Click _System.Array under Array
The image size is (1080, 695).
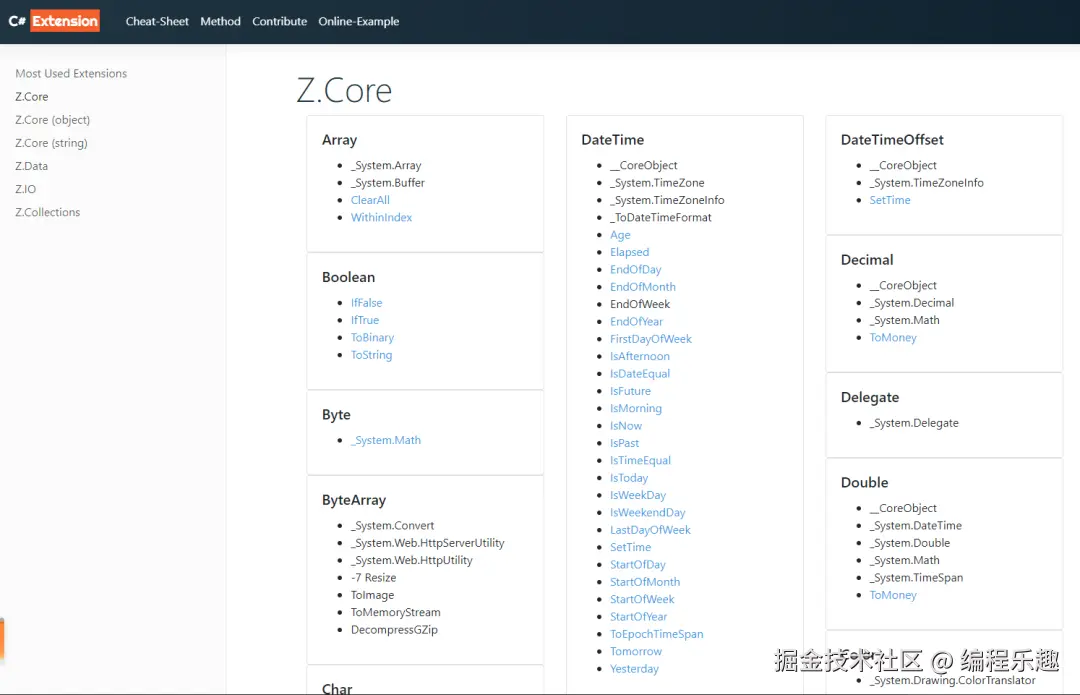point(386,165)
